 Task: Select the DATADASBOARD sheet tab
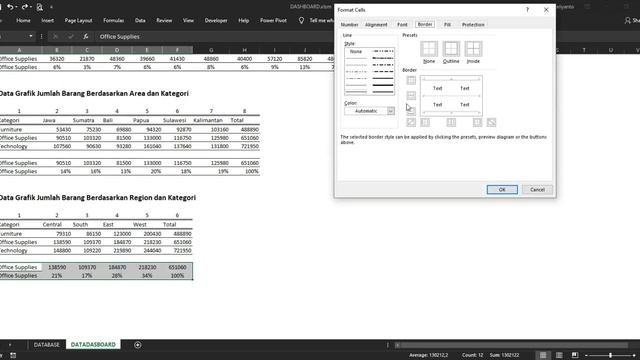(93, 345)
